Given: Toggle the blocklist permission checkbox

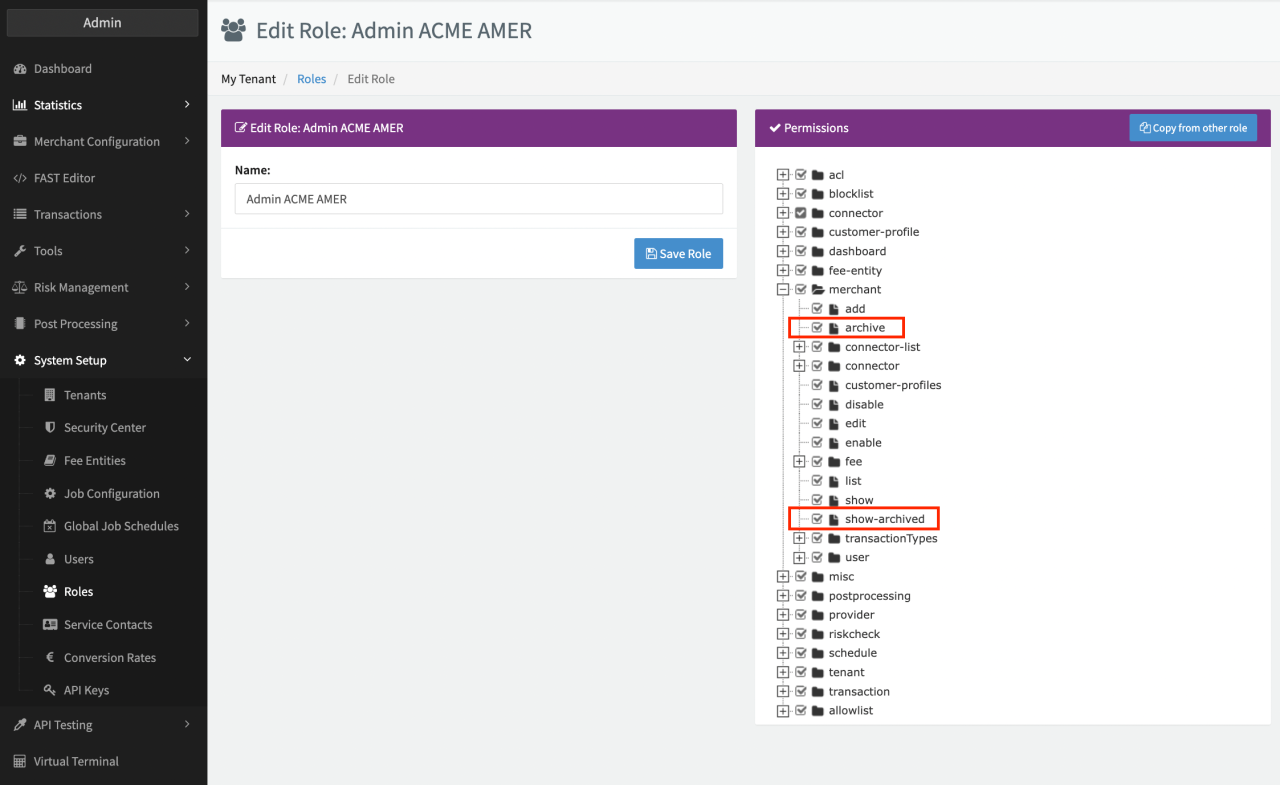Looking at the screenshot, I should click(801, 194).
